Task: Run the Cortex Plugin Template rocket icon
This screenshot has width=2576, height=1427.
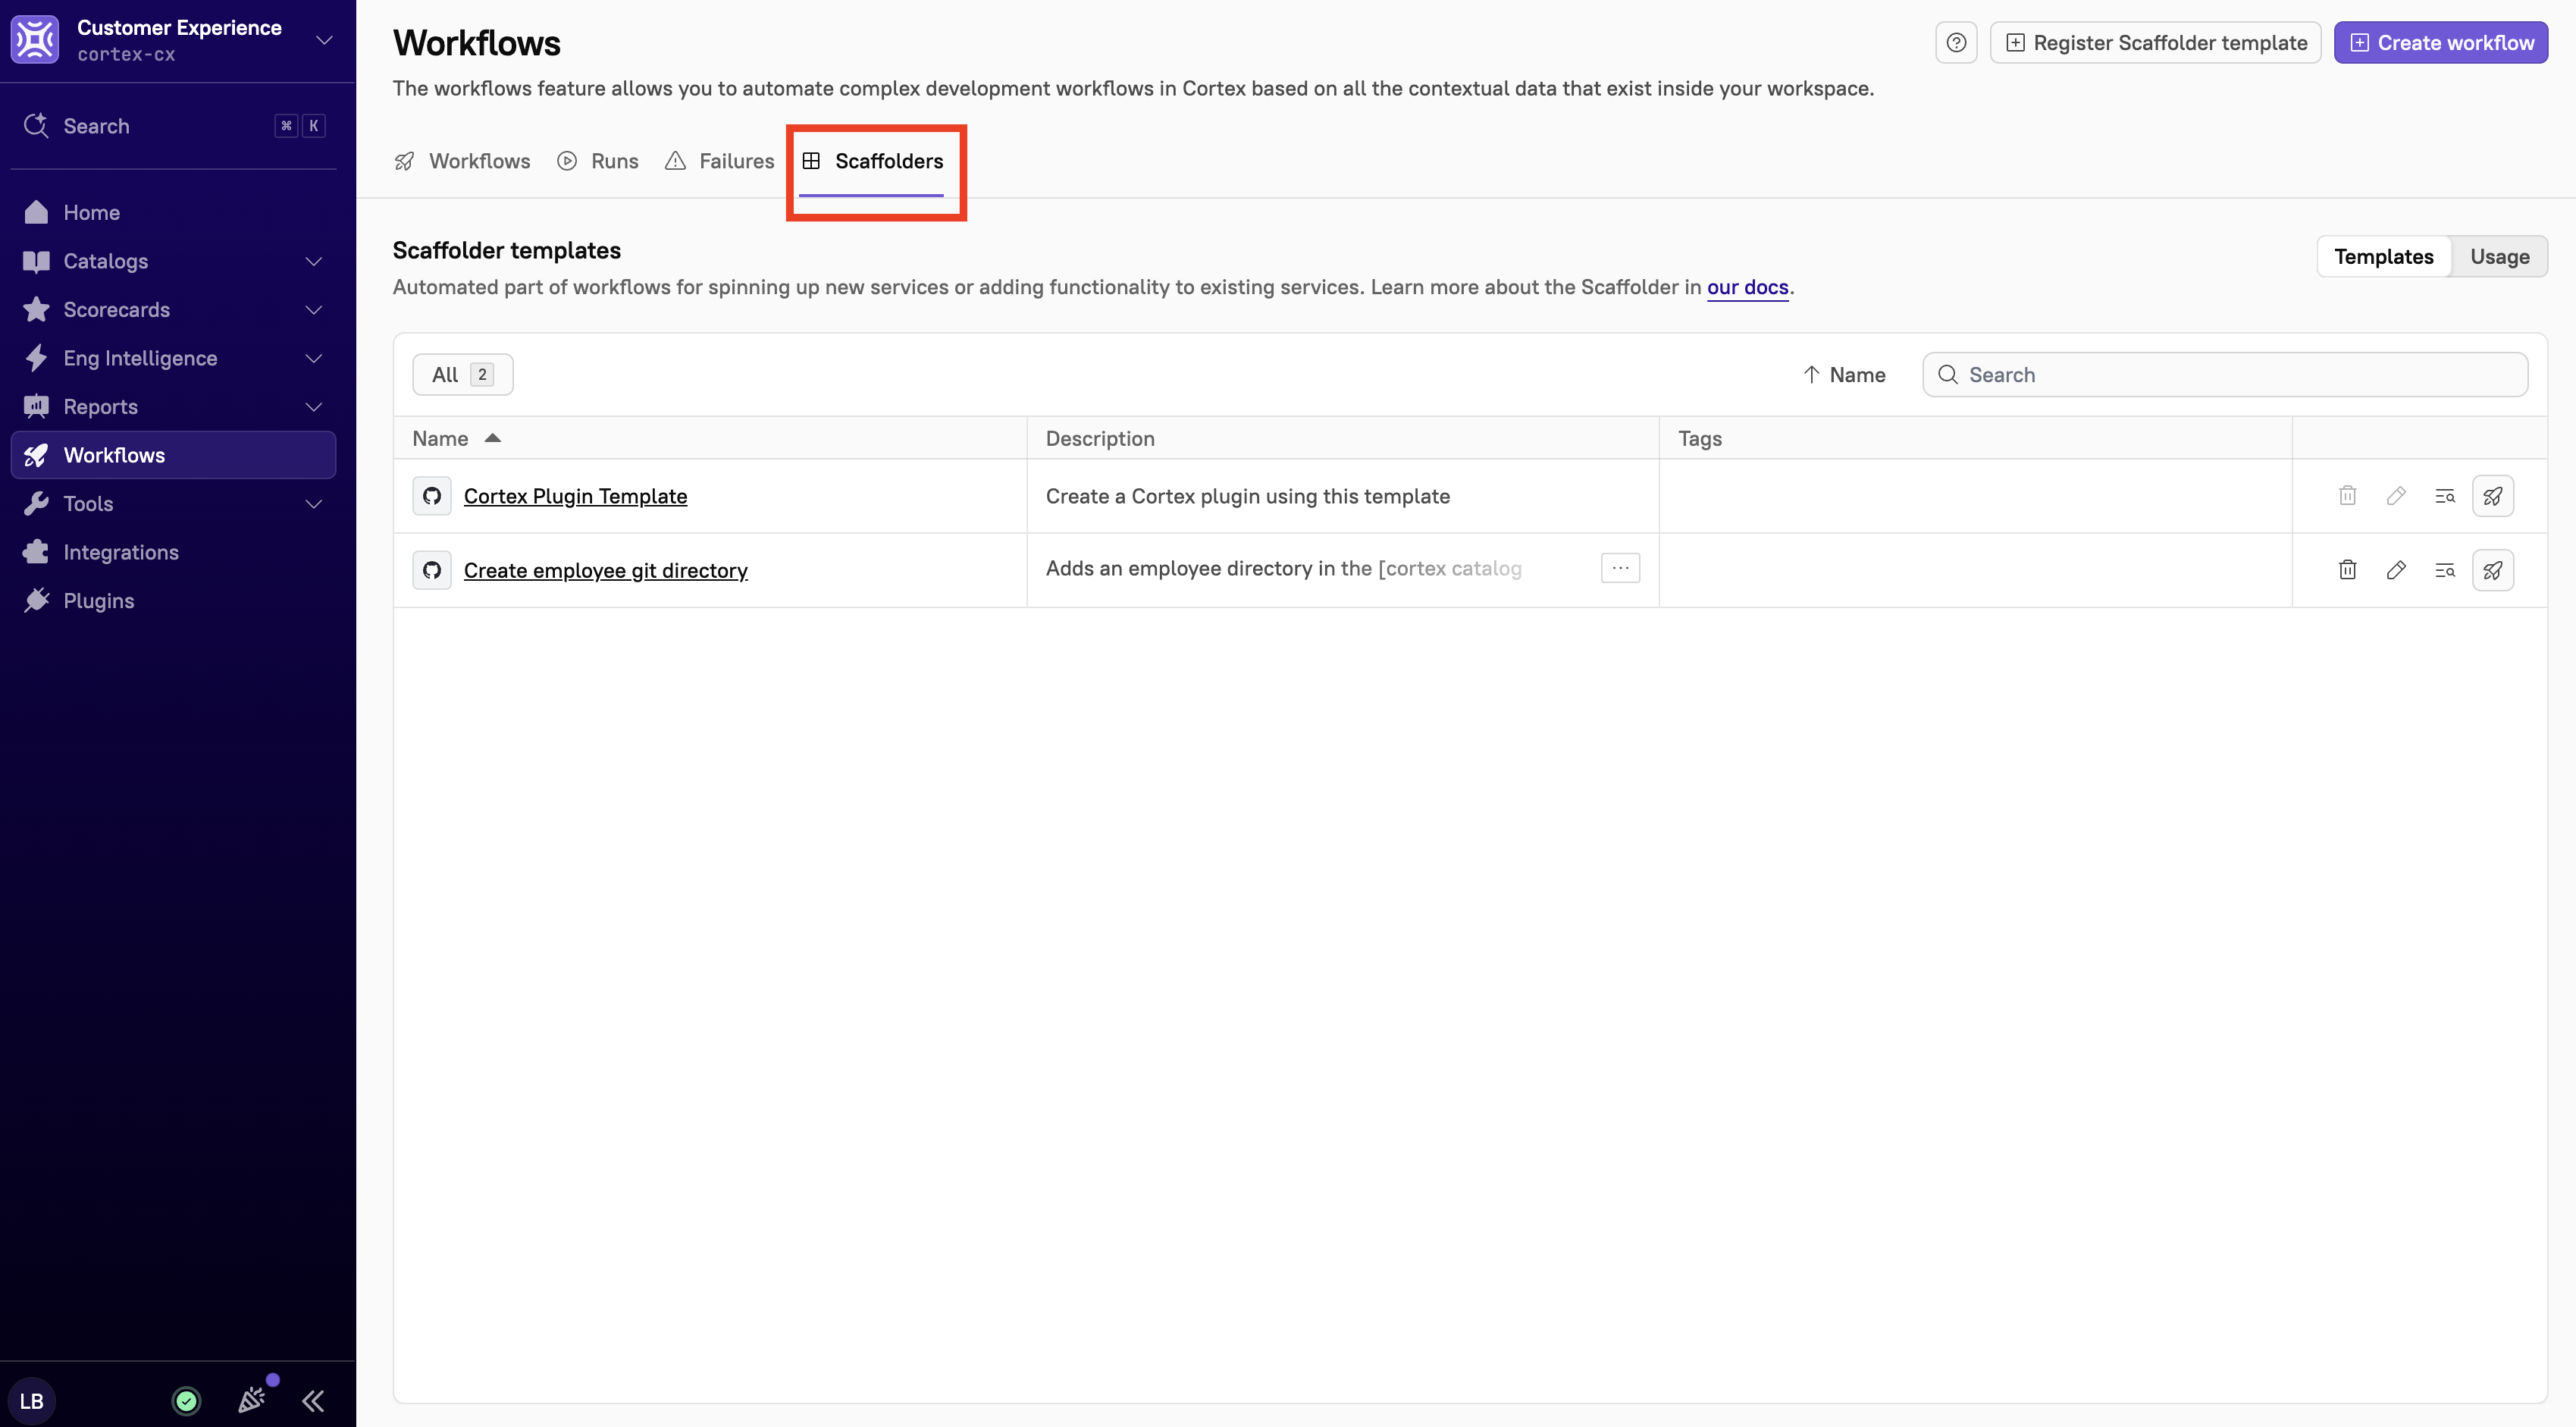Action: (x=2493, y=496)
